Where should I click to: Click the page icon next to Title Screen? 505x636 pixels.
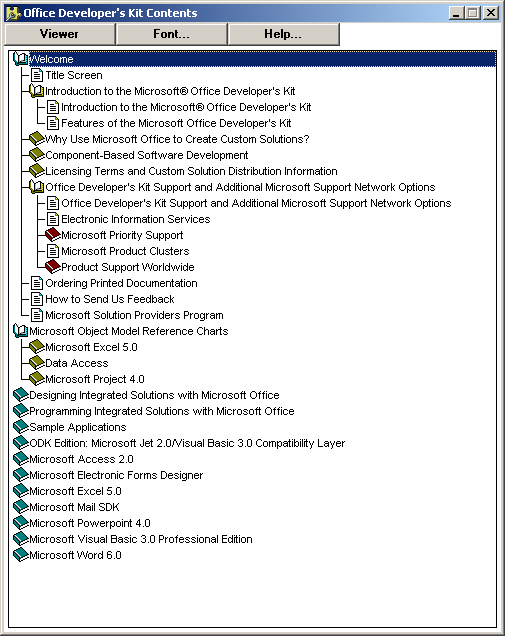[x=37, y=75]
